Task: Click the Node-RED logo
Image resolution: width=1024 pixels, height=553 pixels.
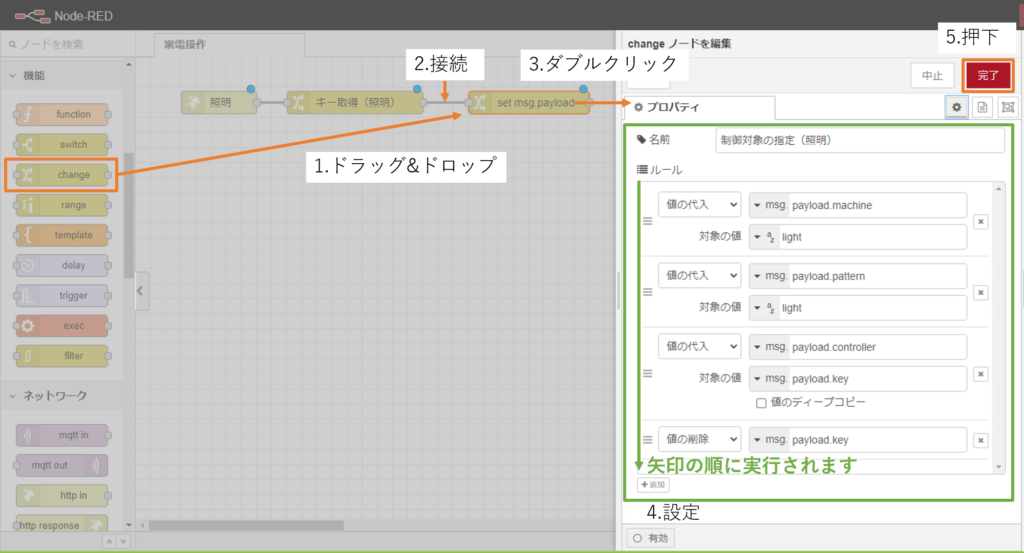Action: 63,16
